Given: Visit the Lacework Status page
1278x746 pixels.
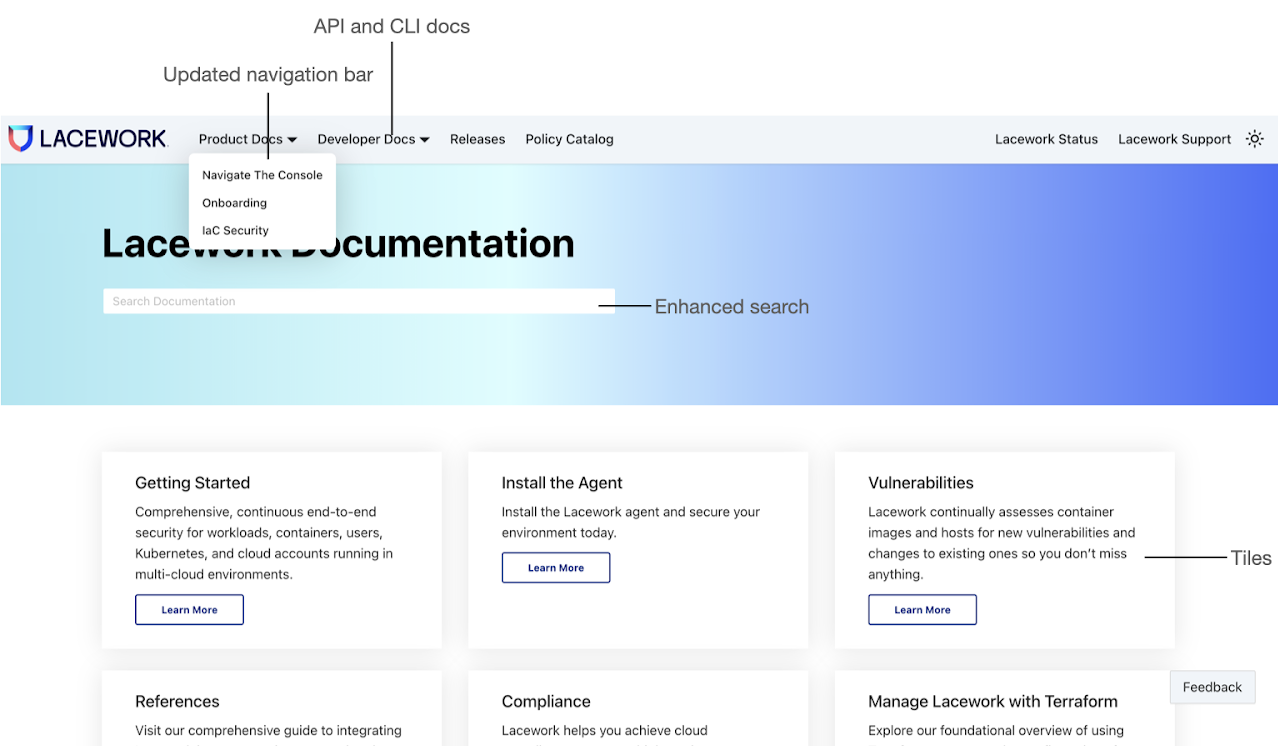Looking at the screenshot, I should [1046, 139].
